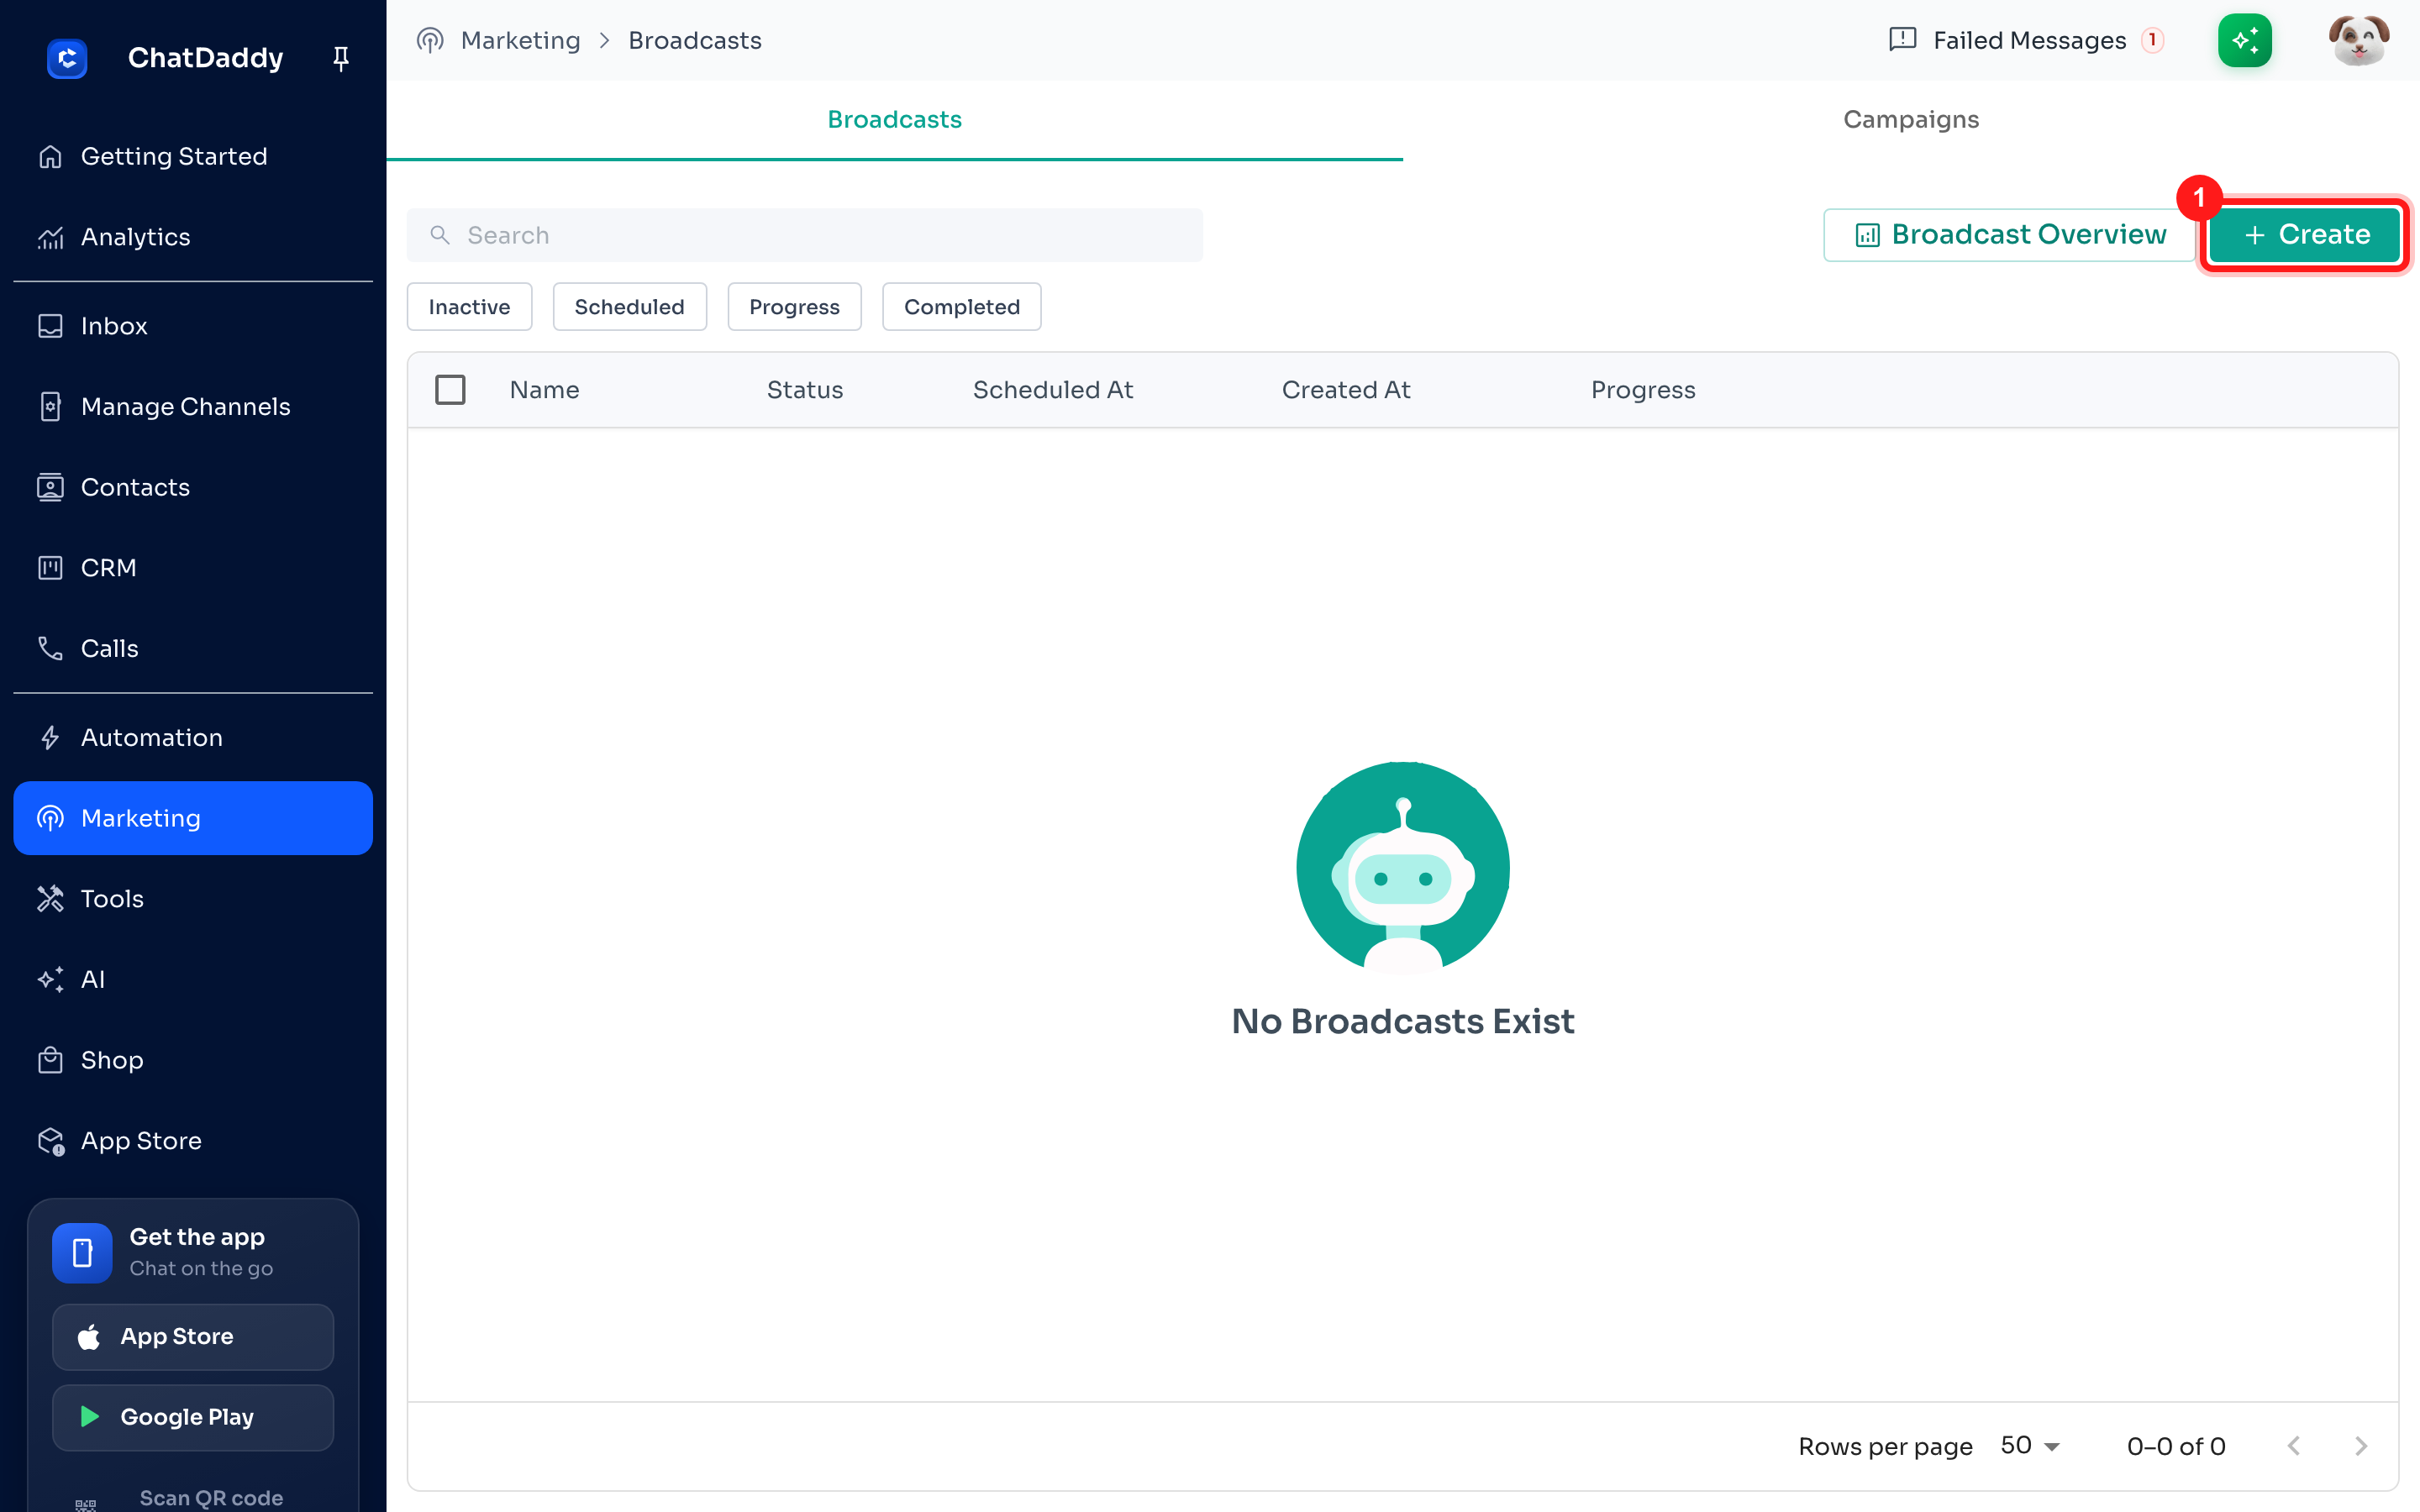Viewport: 2420px width, 1512px height.
Task: Download from Google Play button
Action: tap(193, 1417)
